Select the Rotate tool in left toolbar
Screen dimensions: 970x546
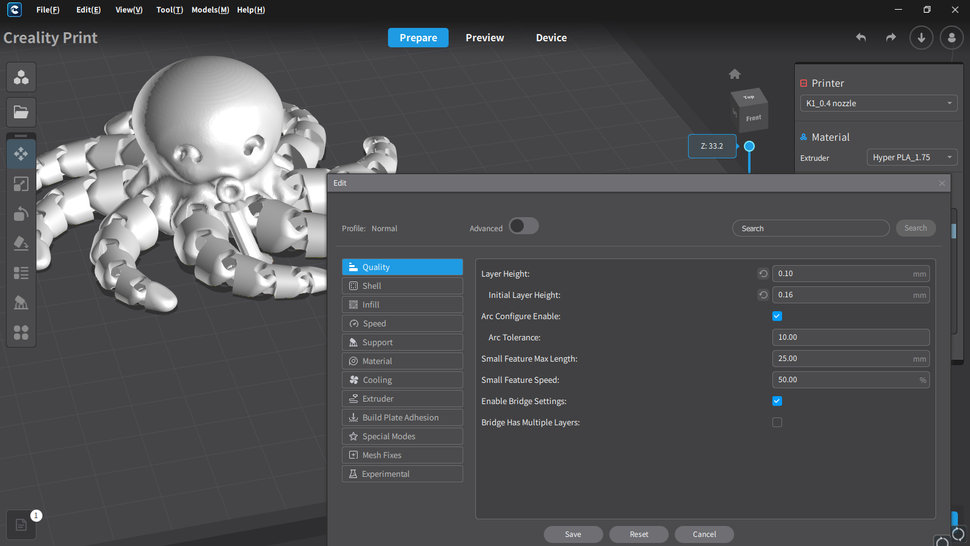tap(21, 214)
